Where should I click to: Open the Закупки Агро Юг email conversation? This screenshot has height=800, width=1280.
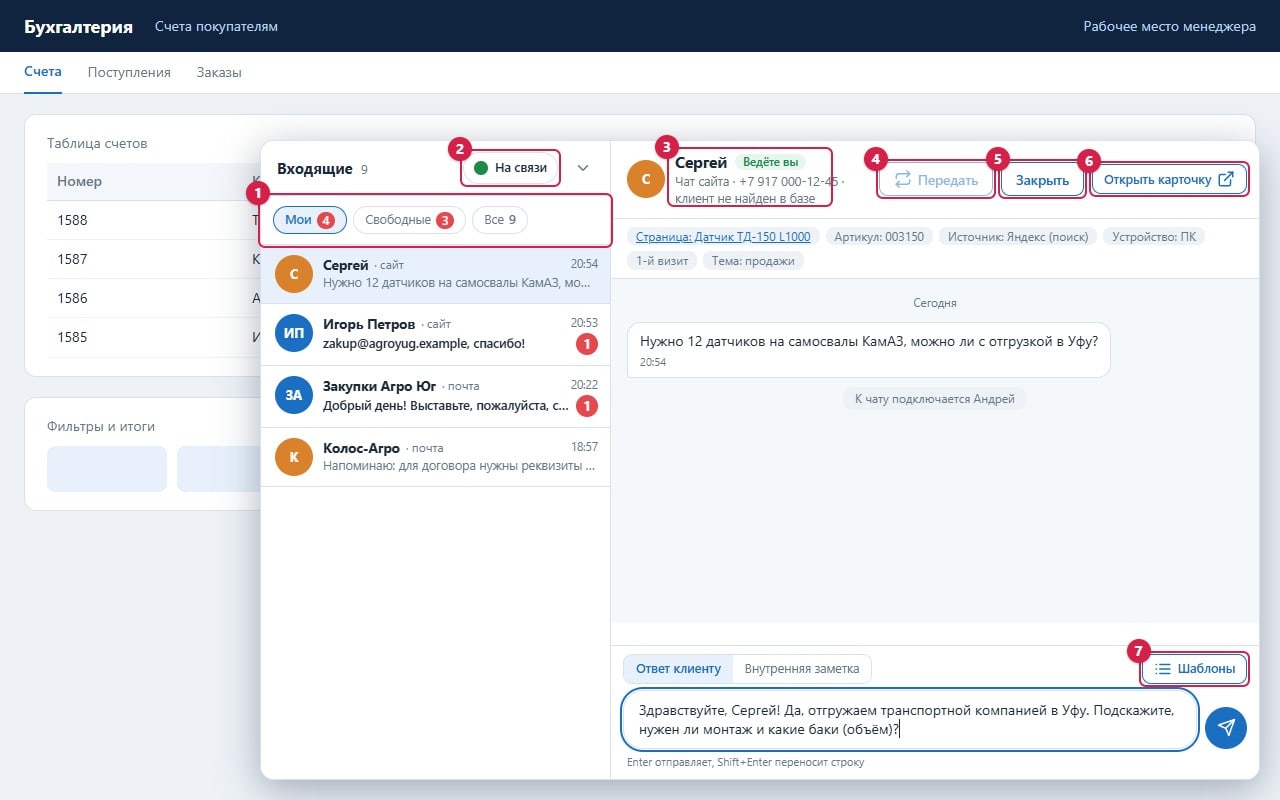(x=435, y=396)
